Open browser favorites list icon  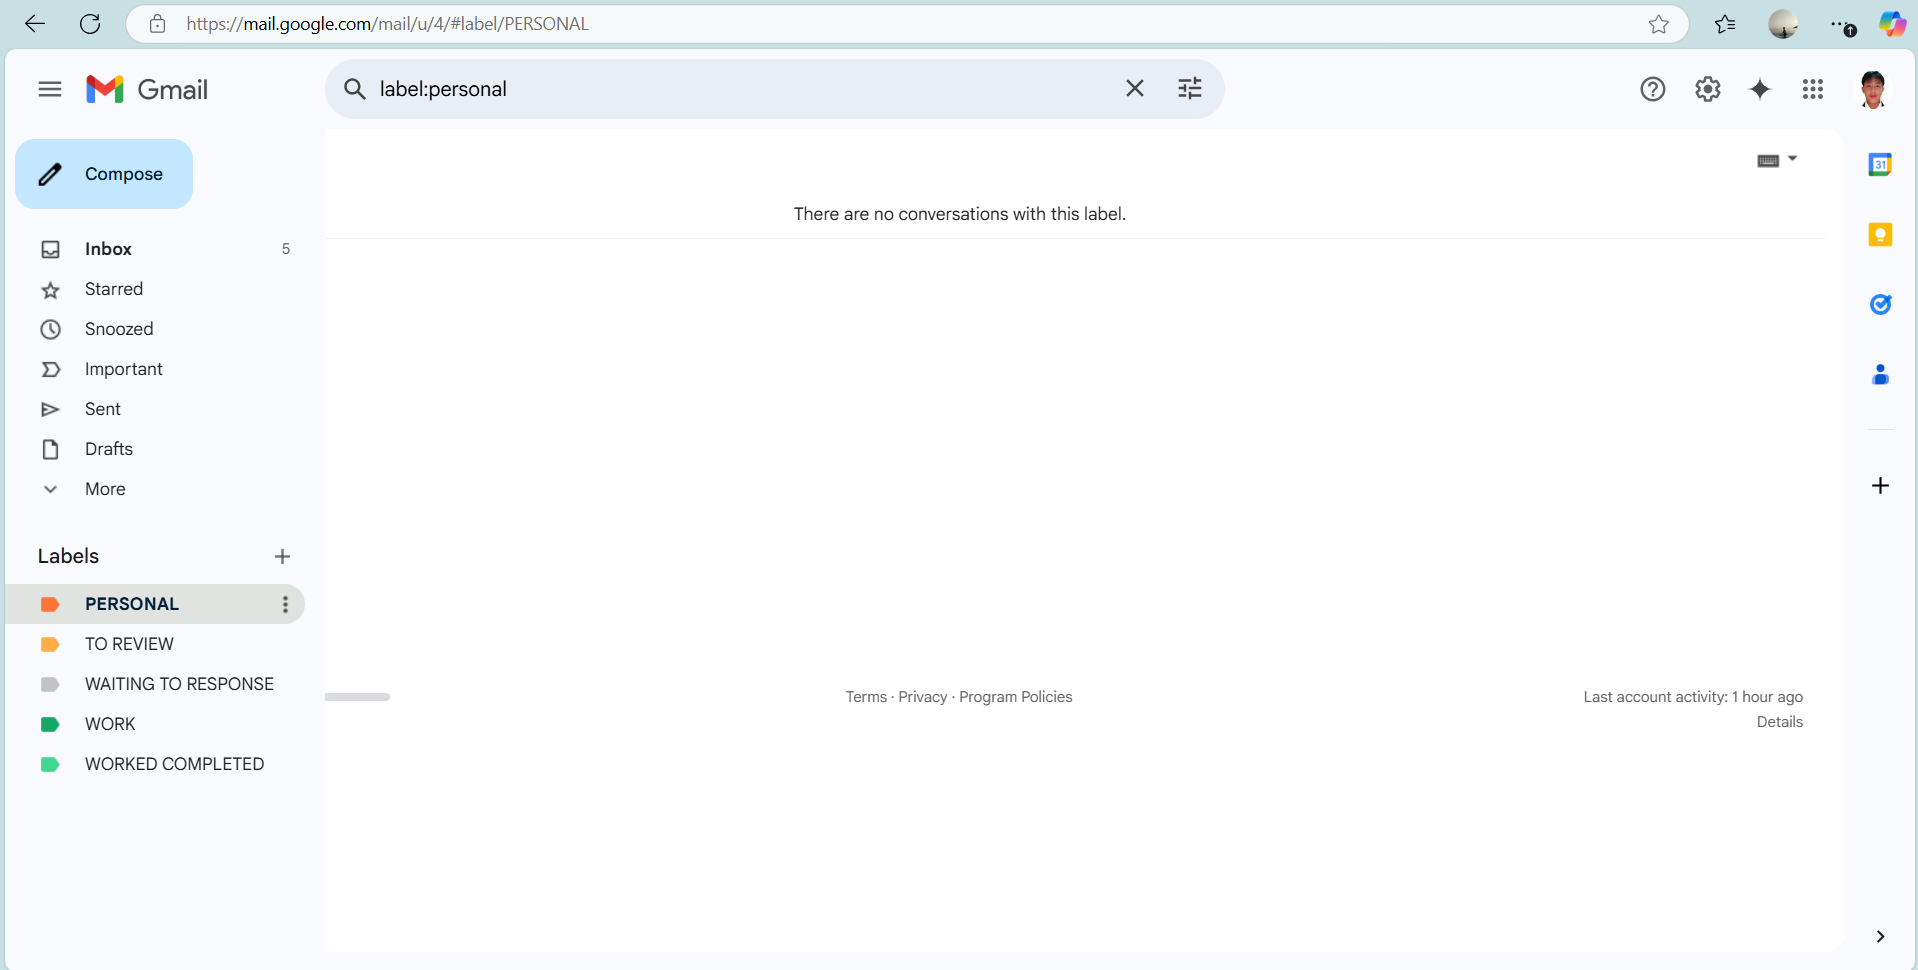point(1725,24)
